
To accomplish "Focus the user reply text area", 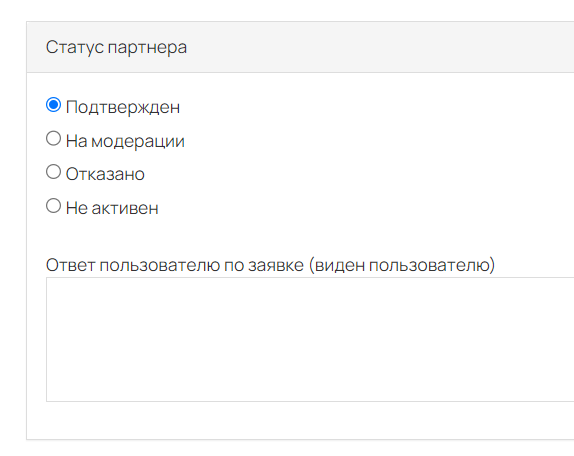I will pyautogui.click(x=310, y=339).
